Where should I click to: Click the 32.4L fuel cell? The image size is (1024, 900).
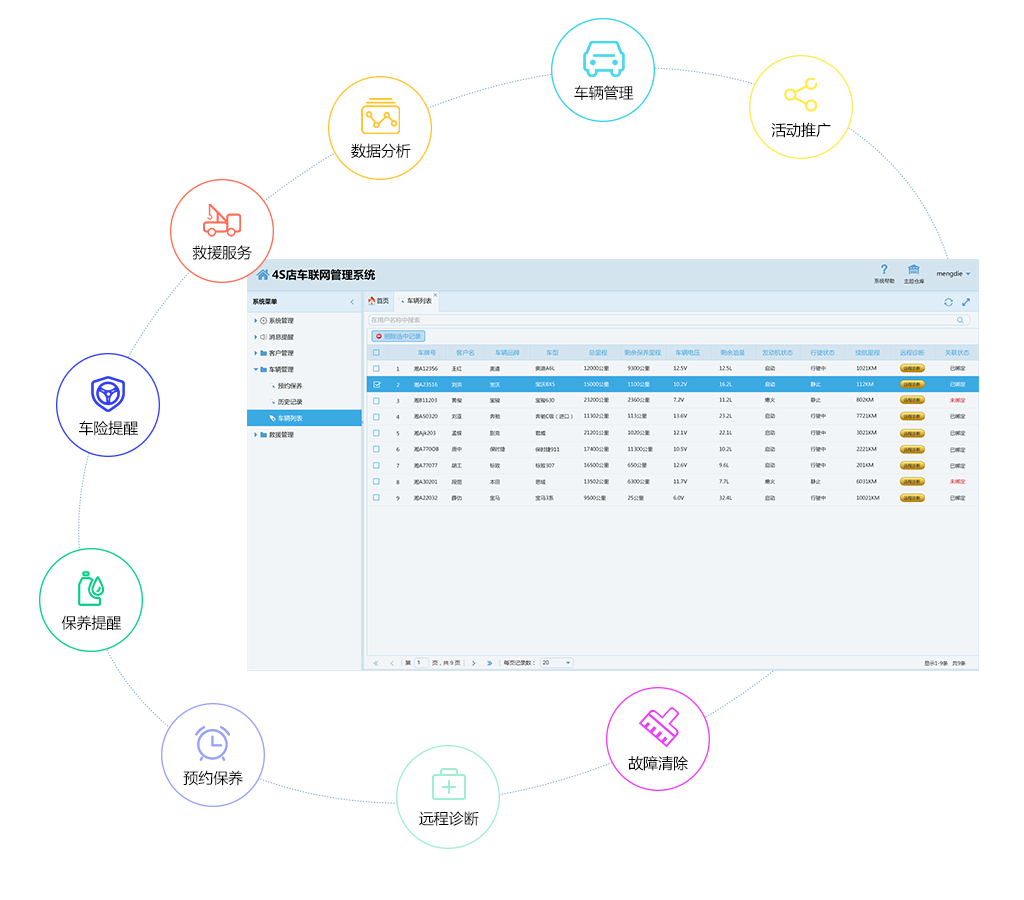tap(725, 498)
